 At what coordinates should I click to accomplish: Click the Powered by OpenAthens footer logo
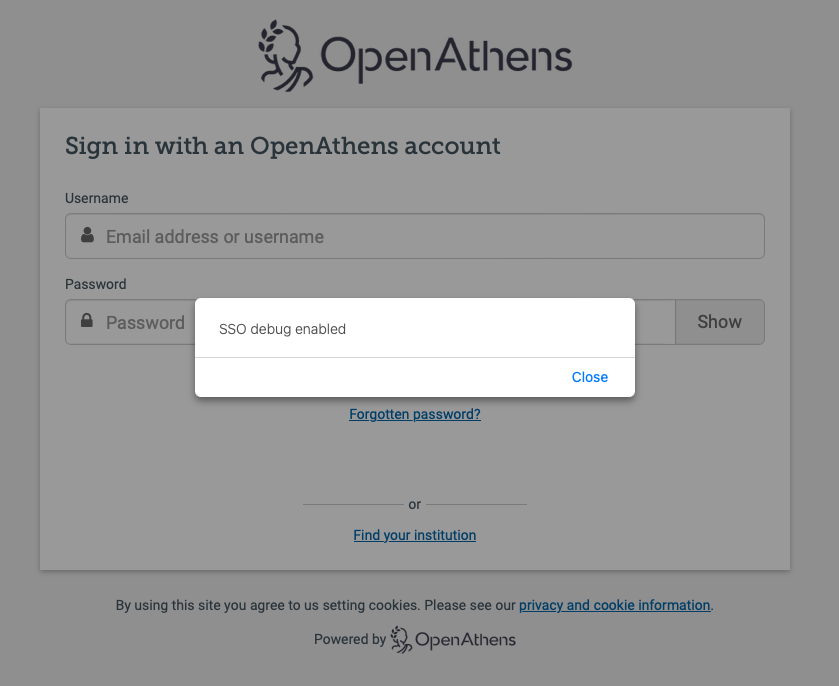(452, 639)
